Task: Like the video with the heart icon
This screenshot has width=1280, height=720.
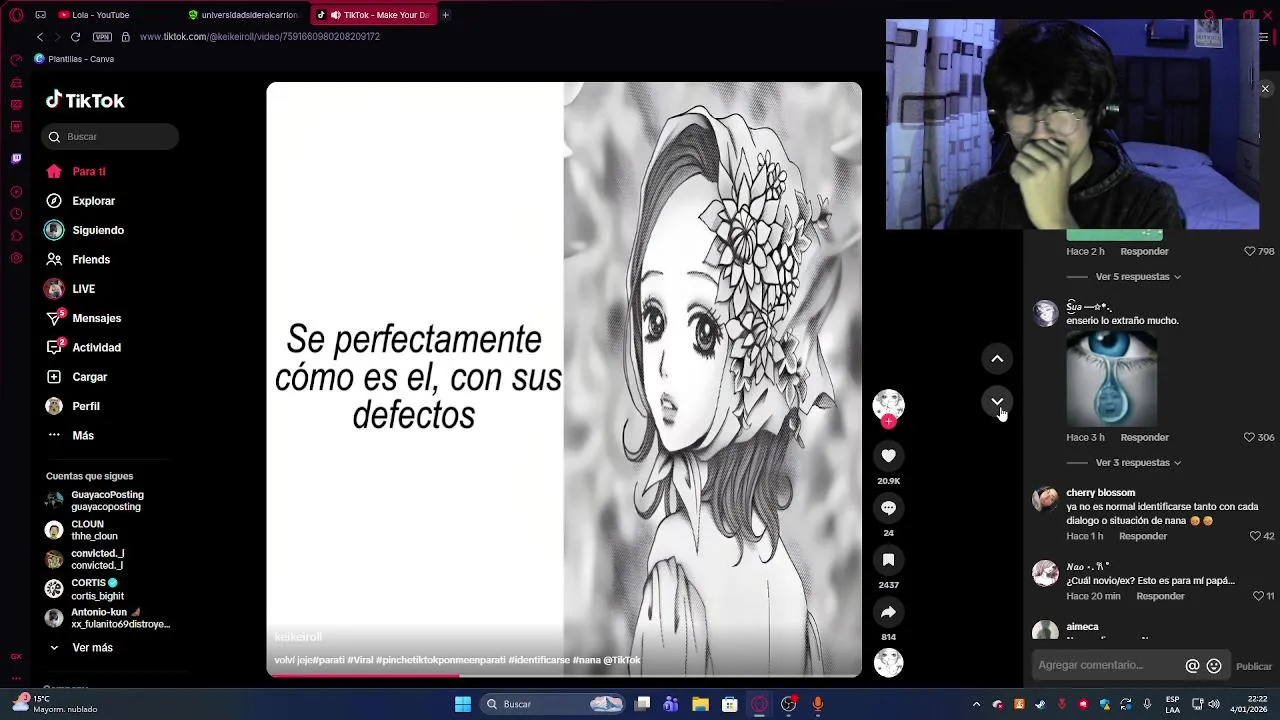Action: pos(888,456)
